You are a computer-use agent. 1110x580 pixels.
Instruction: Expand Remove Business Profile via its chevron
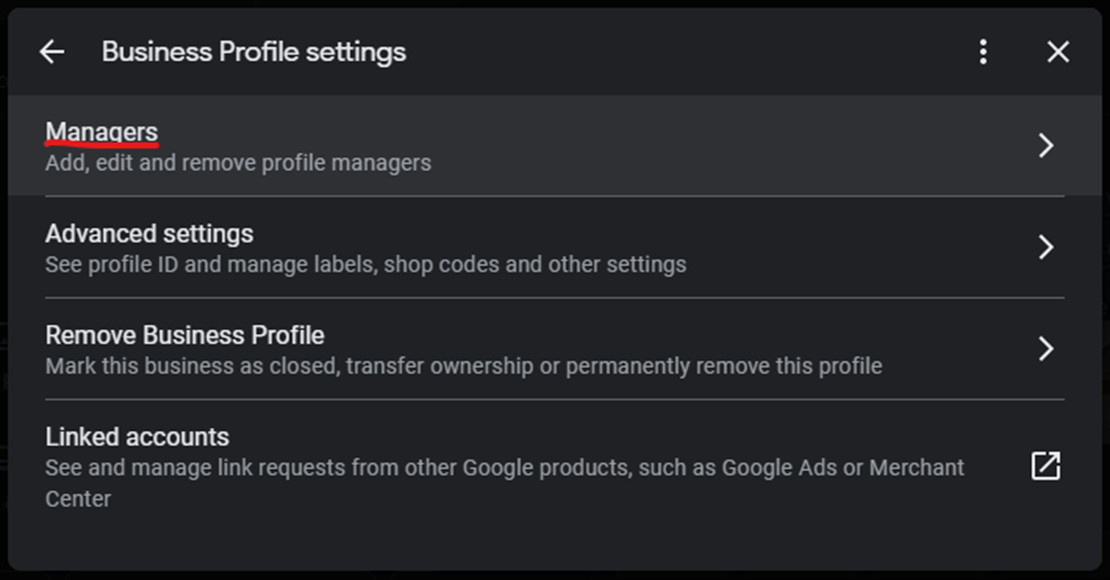point(1046,348)
